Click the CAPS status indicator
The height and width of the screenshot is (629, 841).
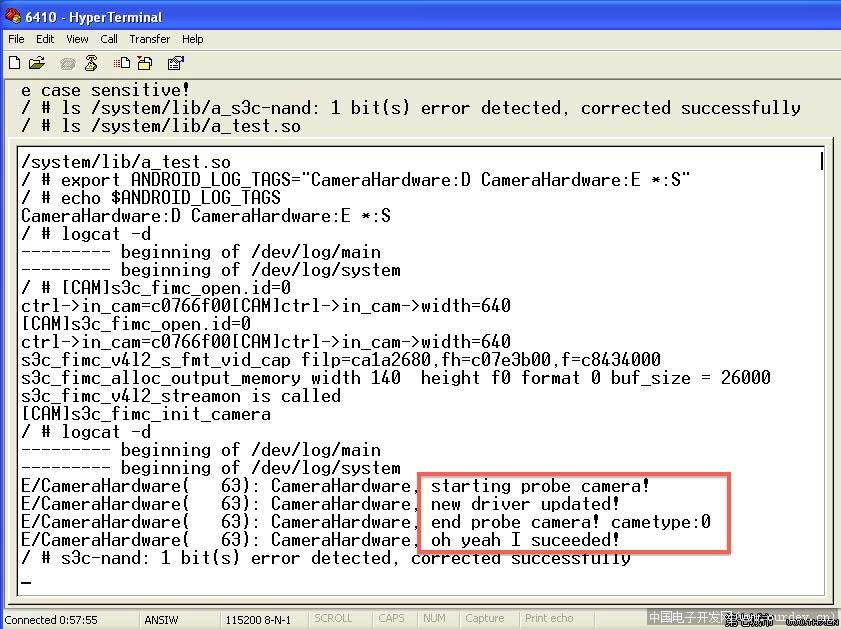click(392, 618)
